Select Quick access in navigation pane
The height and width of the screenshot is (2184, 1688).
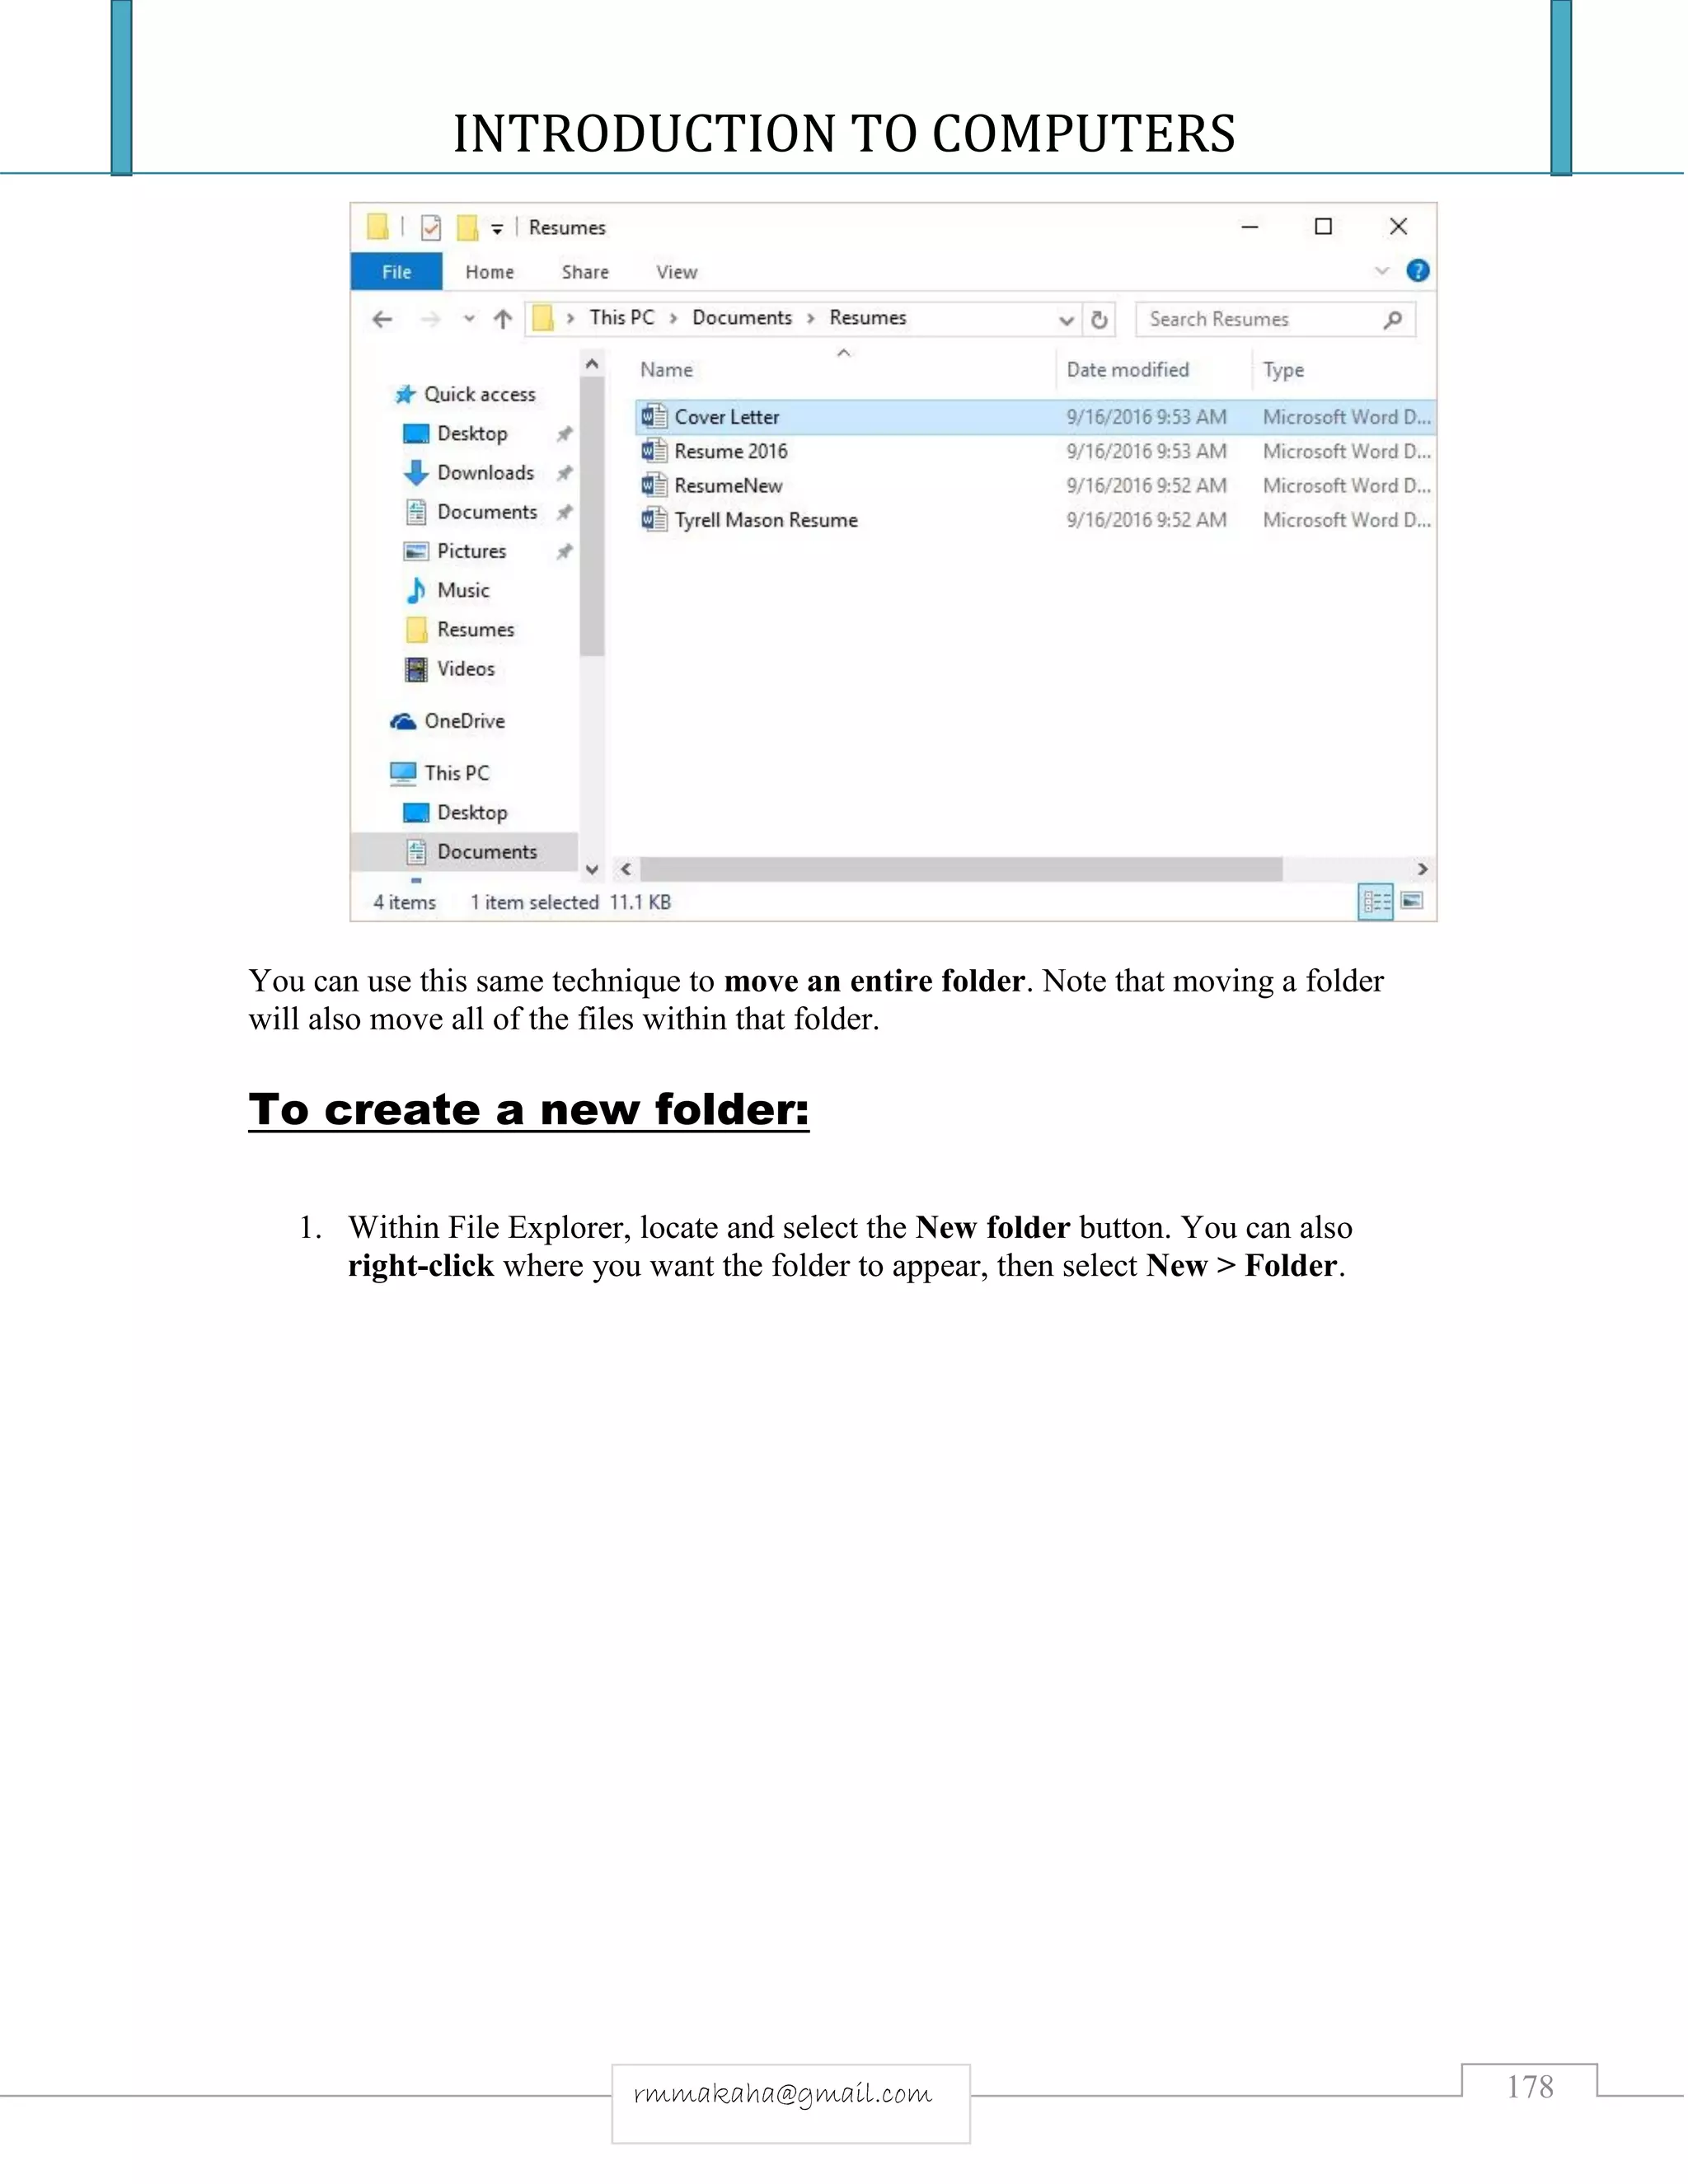coord(479,394)
